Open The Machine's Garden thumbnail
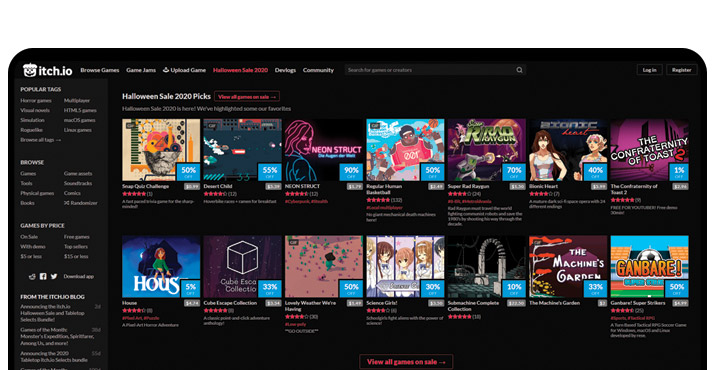The width and height of the screenshot is (715, 370). pyautogui.click(x=568, y=266)
